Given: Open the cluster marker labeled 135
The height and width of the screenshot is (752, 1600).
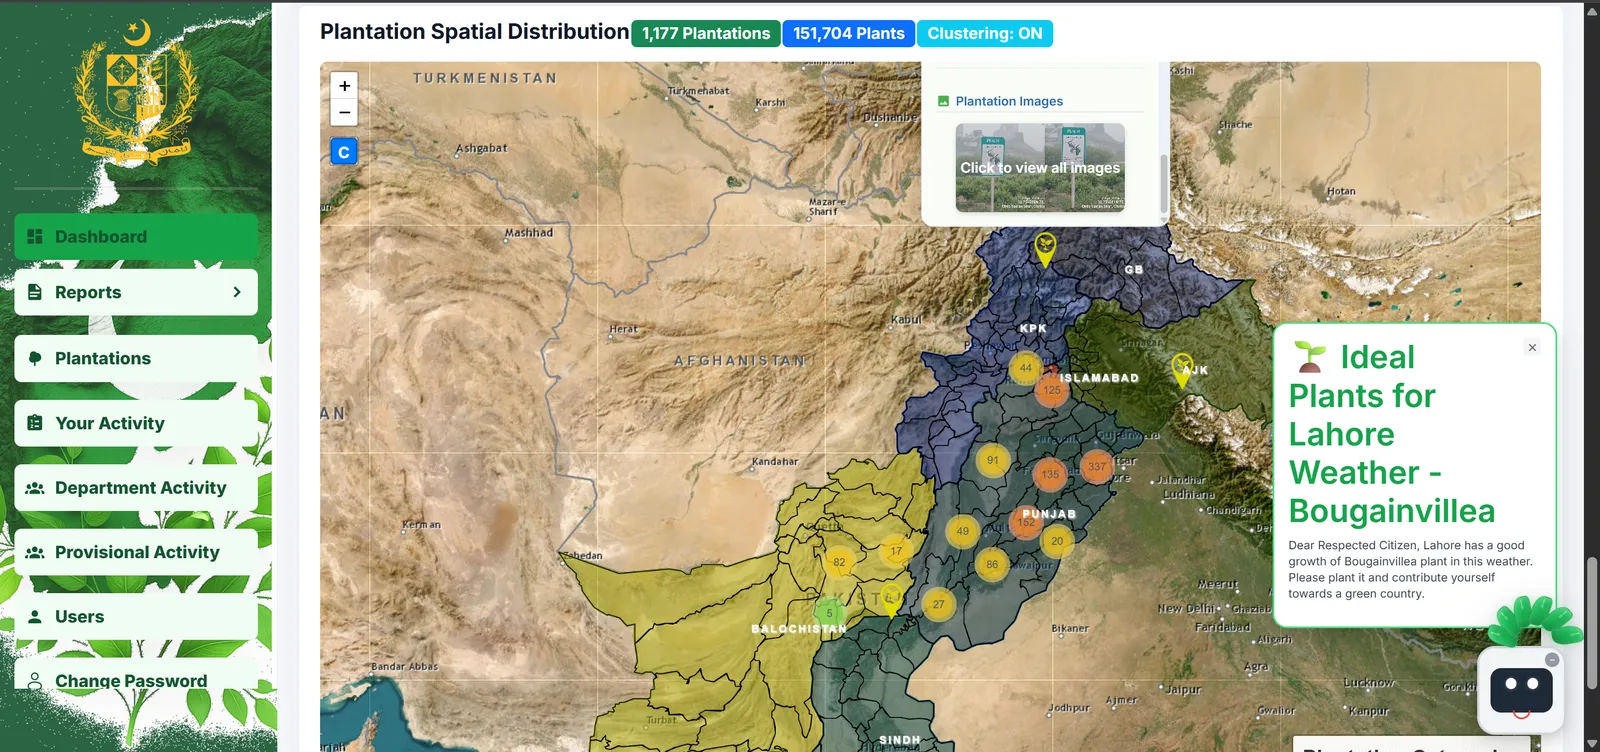Looking at the screenshot, I should (1050, 475).
